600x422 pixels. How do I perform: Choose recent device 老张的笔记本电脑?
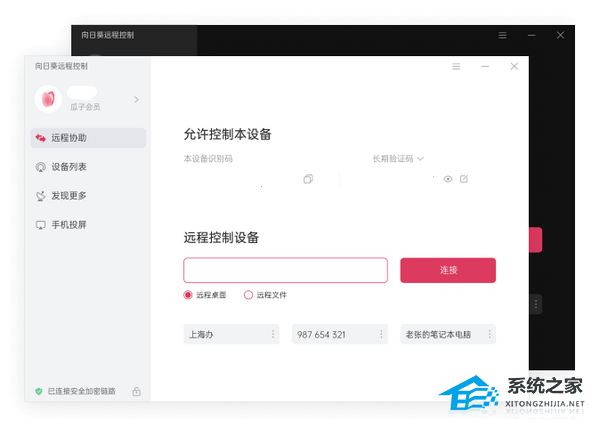[x=448, y=334]
